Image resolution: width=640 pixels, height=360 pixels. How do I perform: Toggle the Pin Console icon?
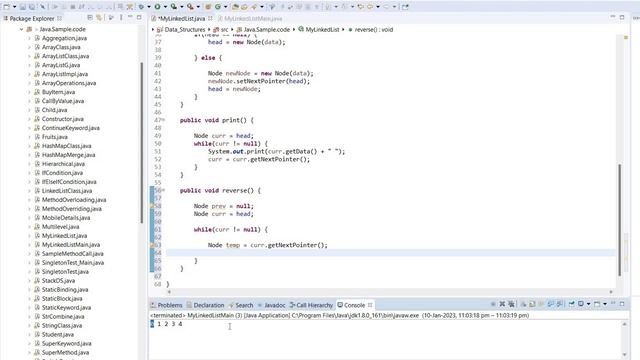[x=571, y=304]
